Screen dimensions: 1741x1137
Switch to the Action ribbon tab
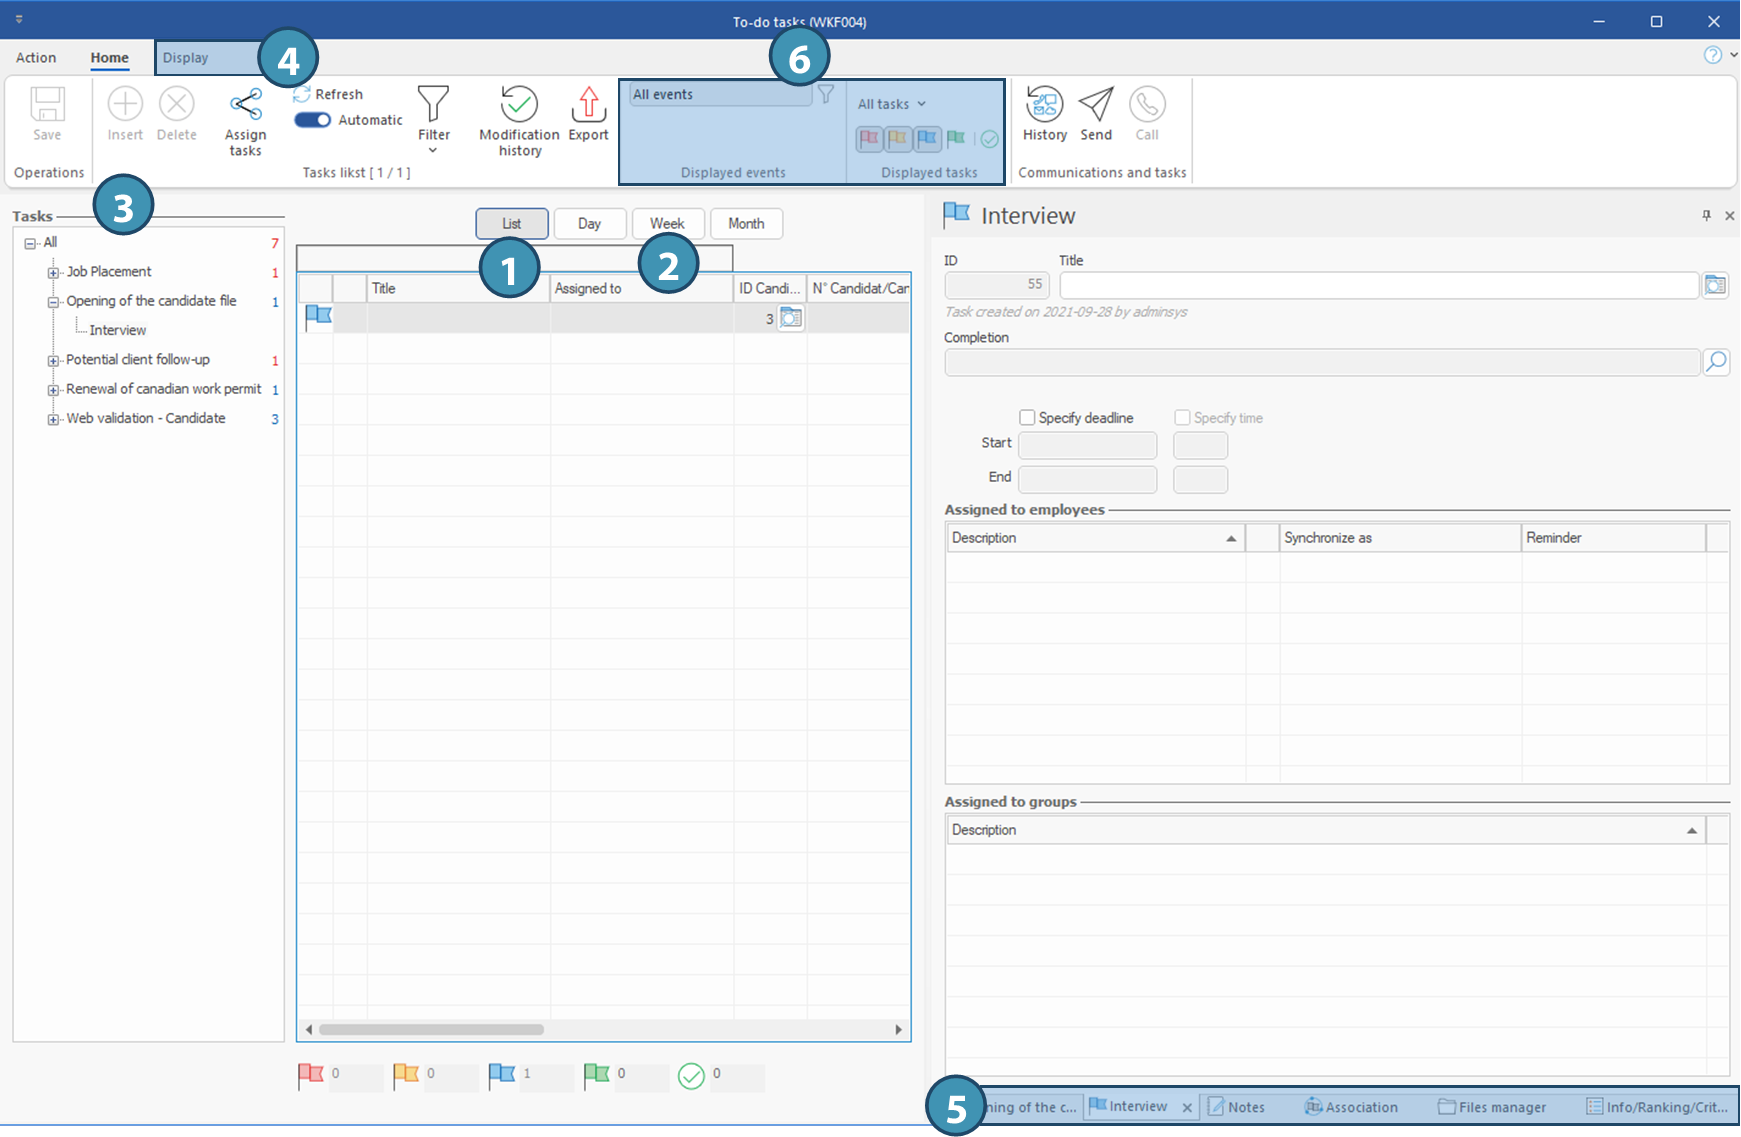tap(36, 58)
